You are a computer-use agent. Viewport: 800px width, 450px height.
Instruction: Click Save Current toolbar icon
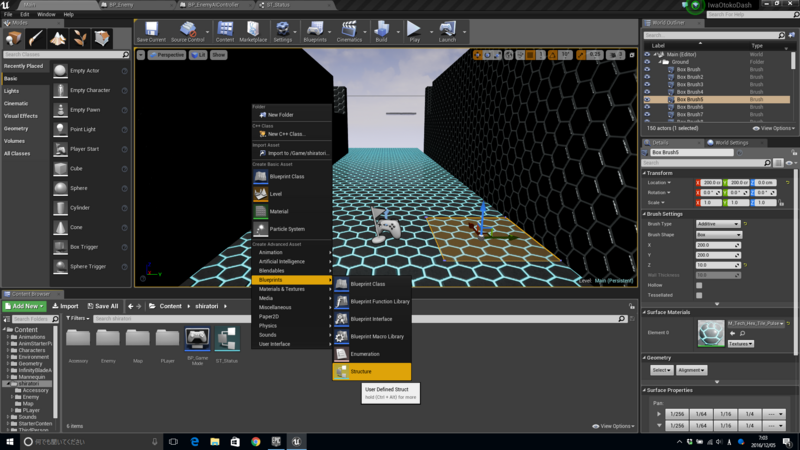click(151, 32)
